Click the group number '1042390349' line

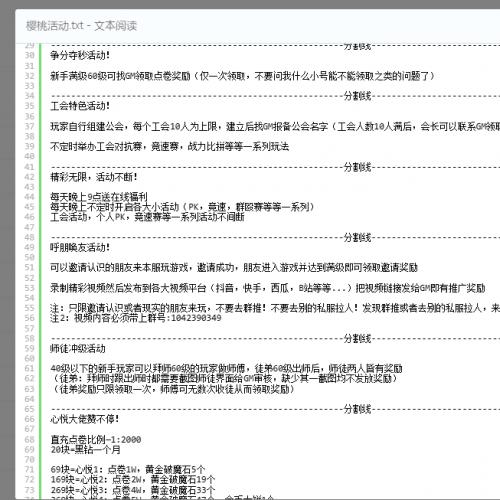[136, 318]
